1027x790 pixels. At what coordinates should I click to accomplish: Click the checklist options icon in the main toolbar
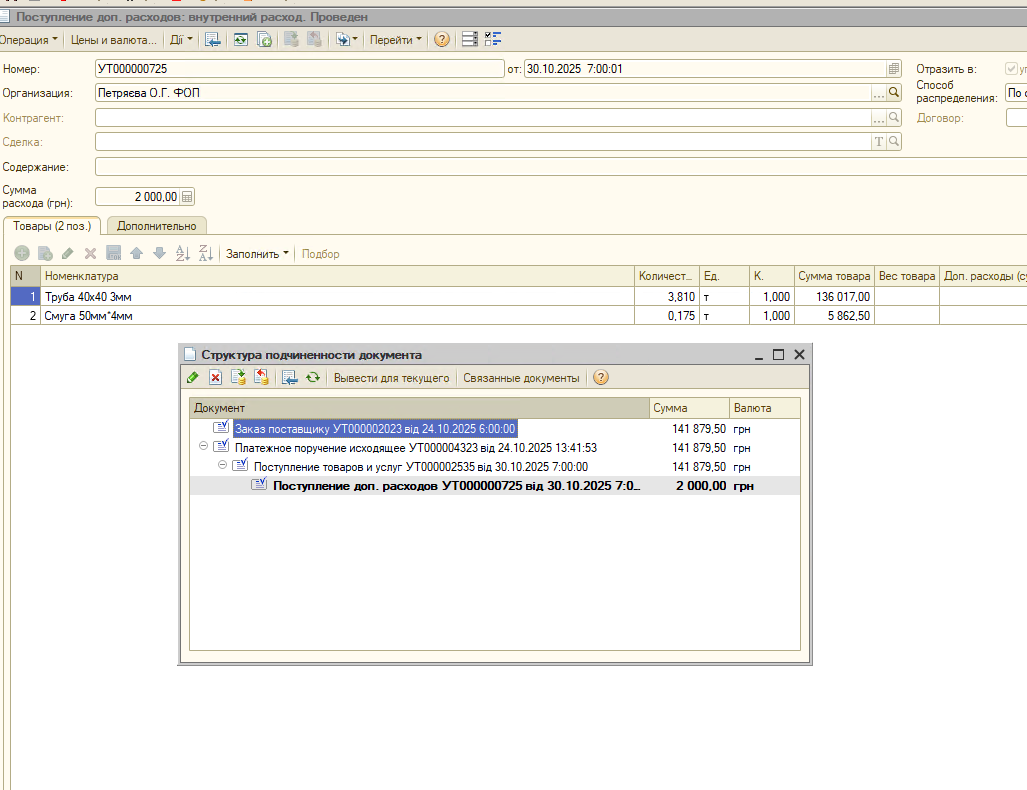(493, 40)
